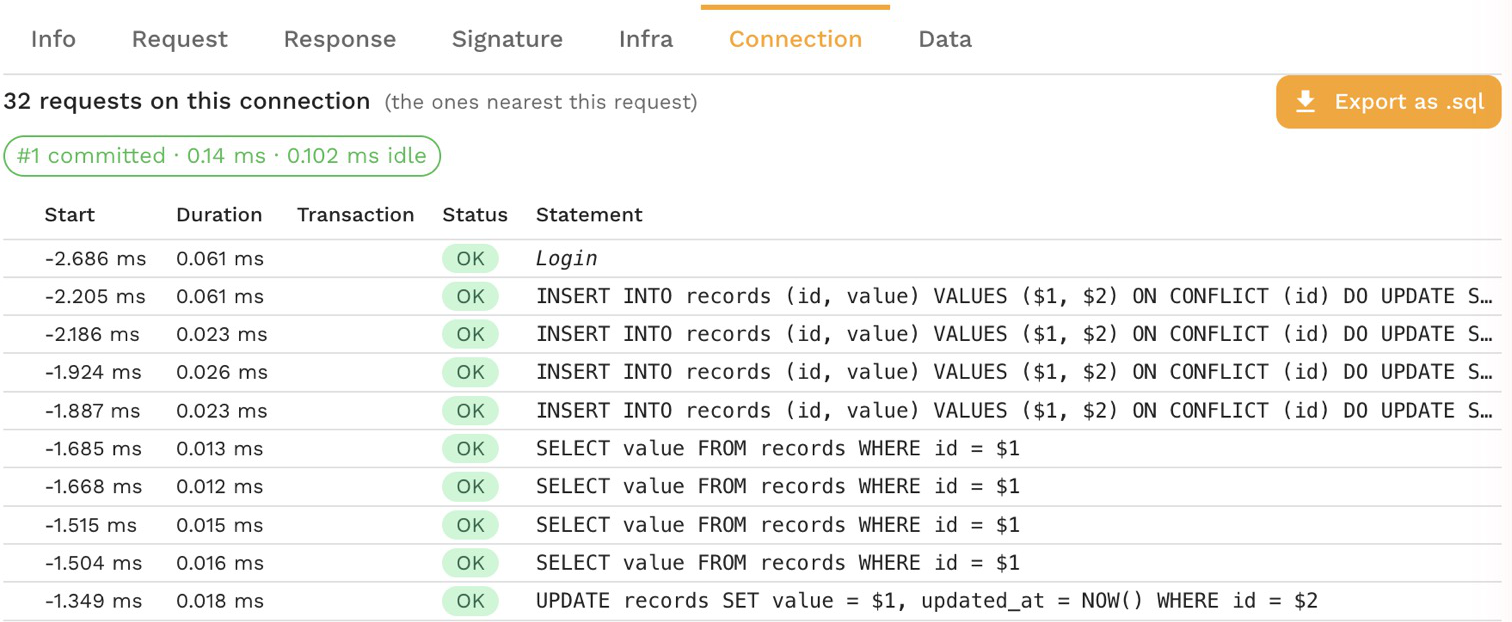The width and height of the screenshot is (1512, 622).
Task: Click the 0.012 ms duration value
Action: (220, 487)
